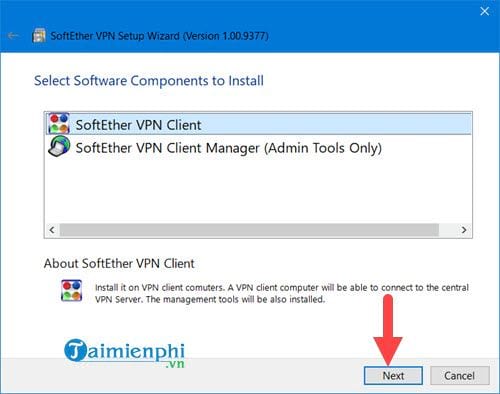Click the wizard title text with version number
This screenshot has width=500, height=394.
pyautogui.click(x=159, y=36)
